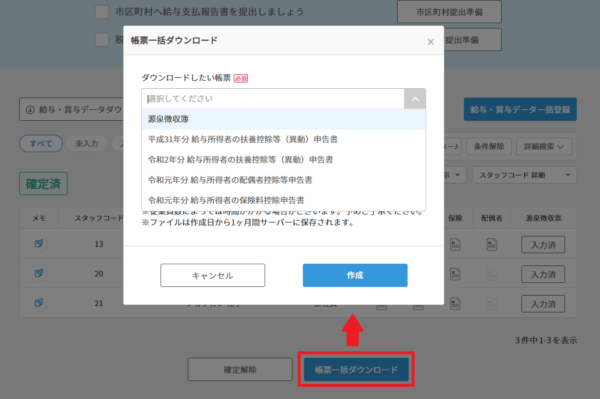Select the すべて filter tab
600x399 pixels.
(x=41, y=143)
